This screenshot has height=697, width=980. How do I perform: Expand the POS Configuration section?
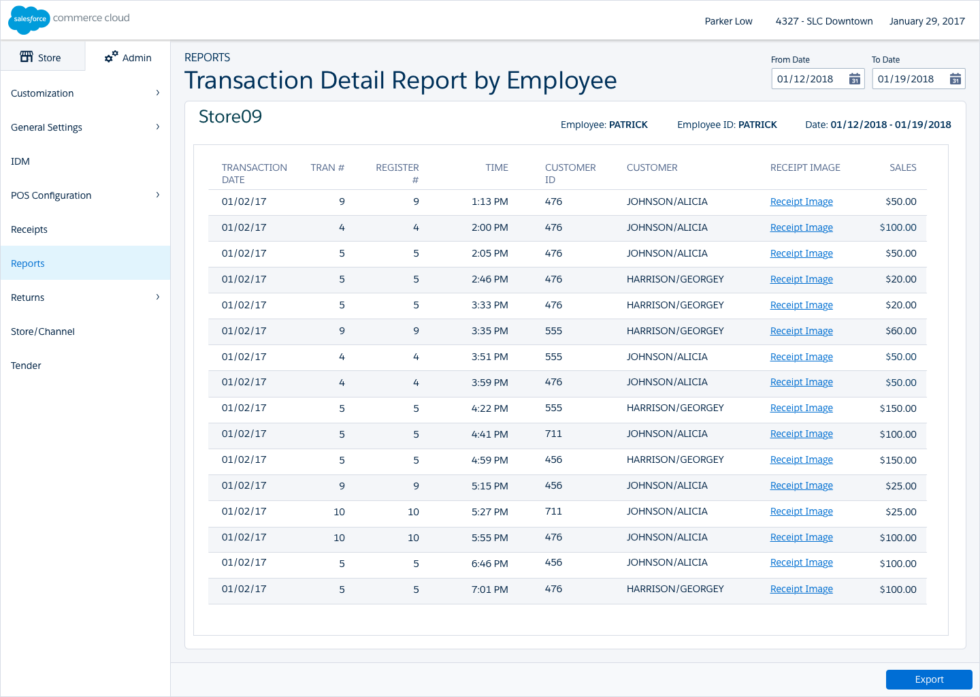pyautogui.click(x=60, y=195)
